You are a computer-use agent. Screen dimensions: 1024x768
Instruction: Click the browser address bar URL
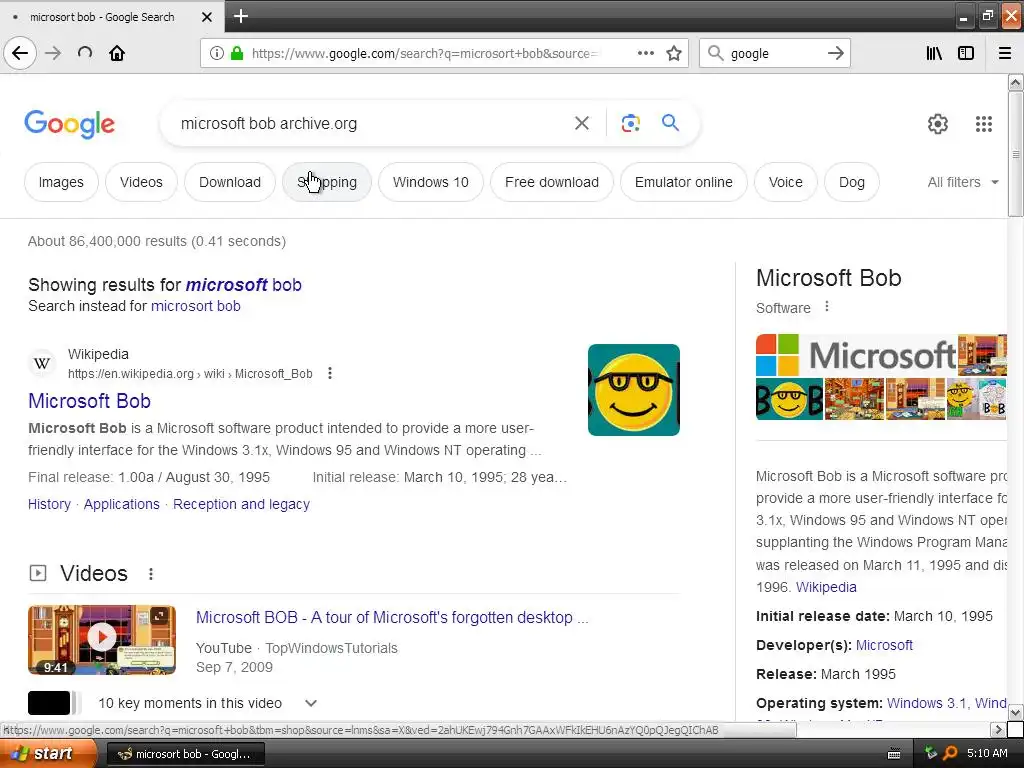tap(424, 54)
